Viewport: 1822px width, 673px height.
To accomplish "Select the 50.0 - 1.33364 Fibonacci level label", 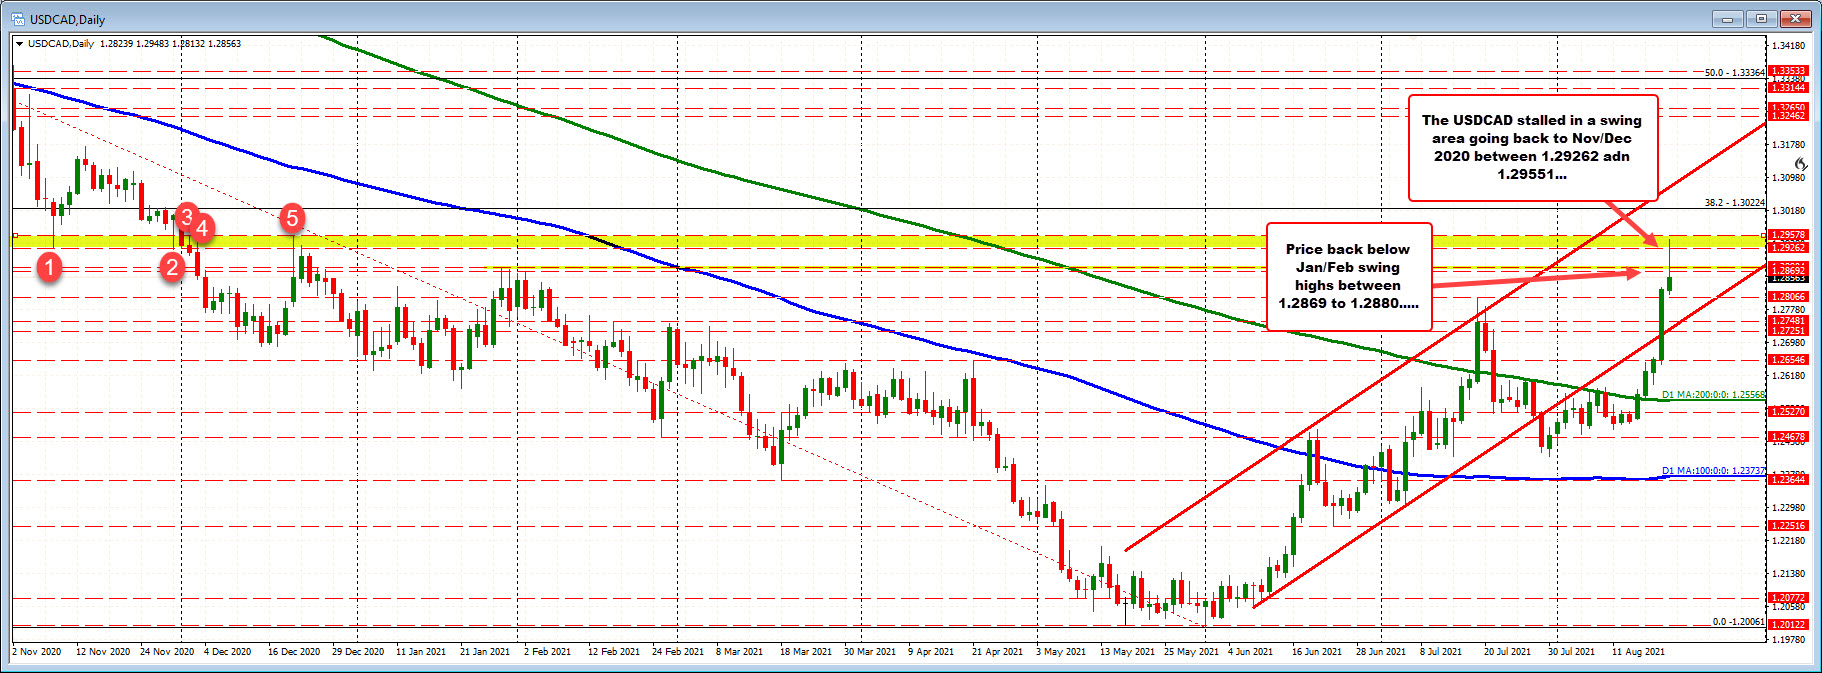I will pyautogui.click(x=1734, y=73).
